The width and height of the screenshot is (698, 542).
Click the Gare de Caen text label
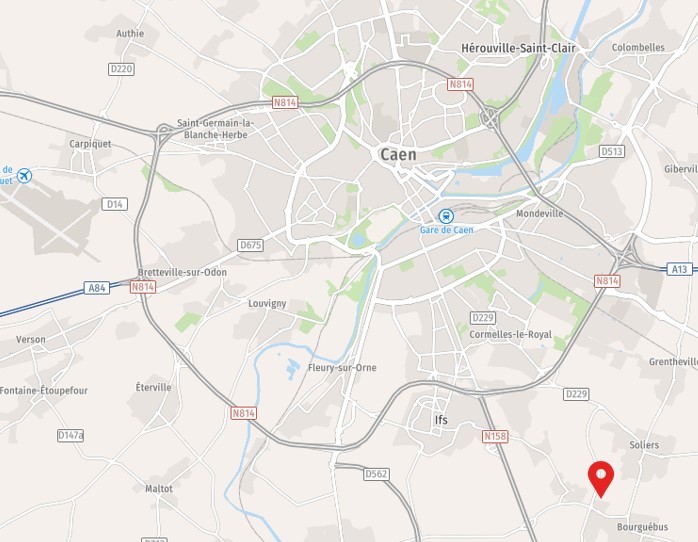(446, 230)
